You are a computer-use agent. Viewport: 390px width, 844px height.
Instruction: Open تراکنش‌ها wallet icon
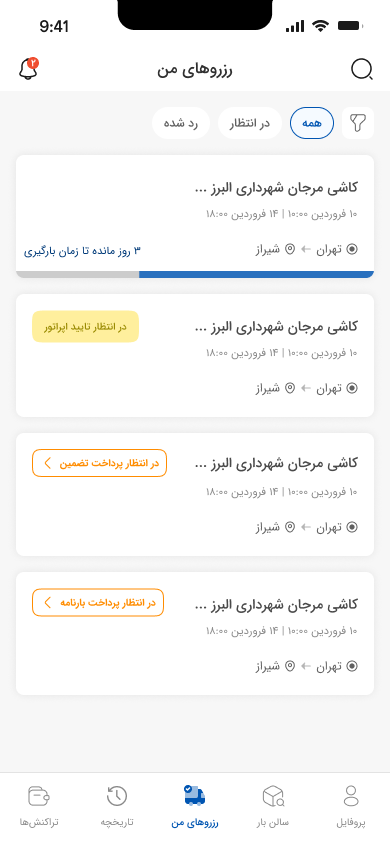click(x=39, y=796)
